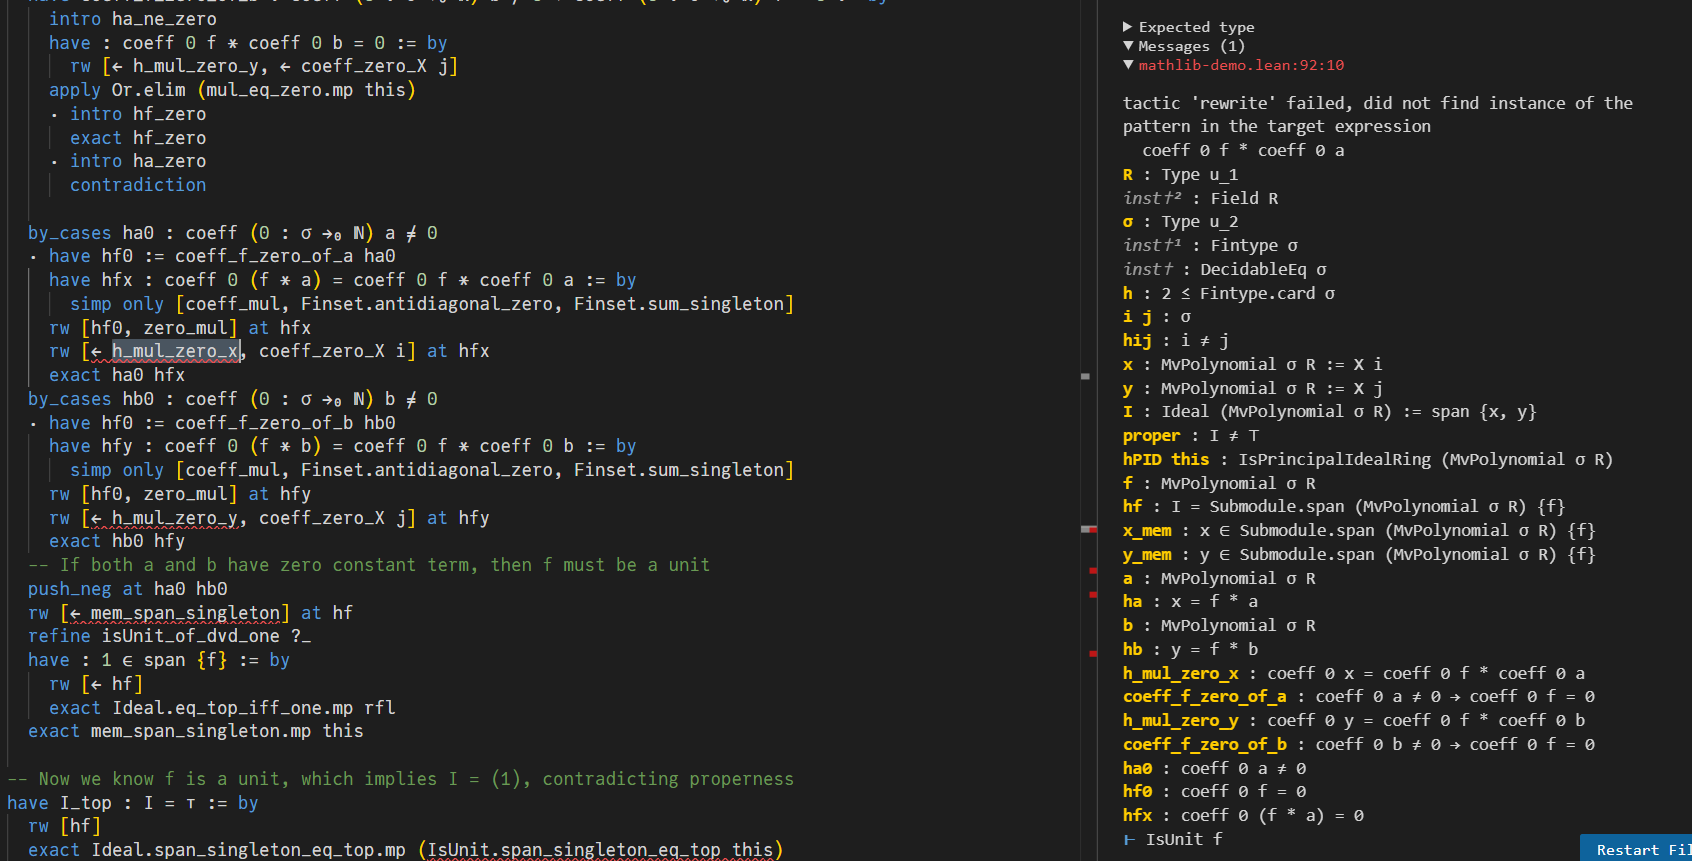Click the topmost red error marker in ruler
Image resolution: width=1692 pixels, height=861 pixels.
click(1092, 529)
